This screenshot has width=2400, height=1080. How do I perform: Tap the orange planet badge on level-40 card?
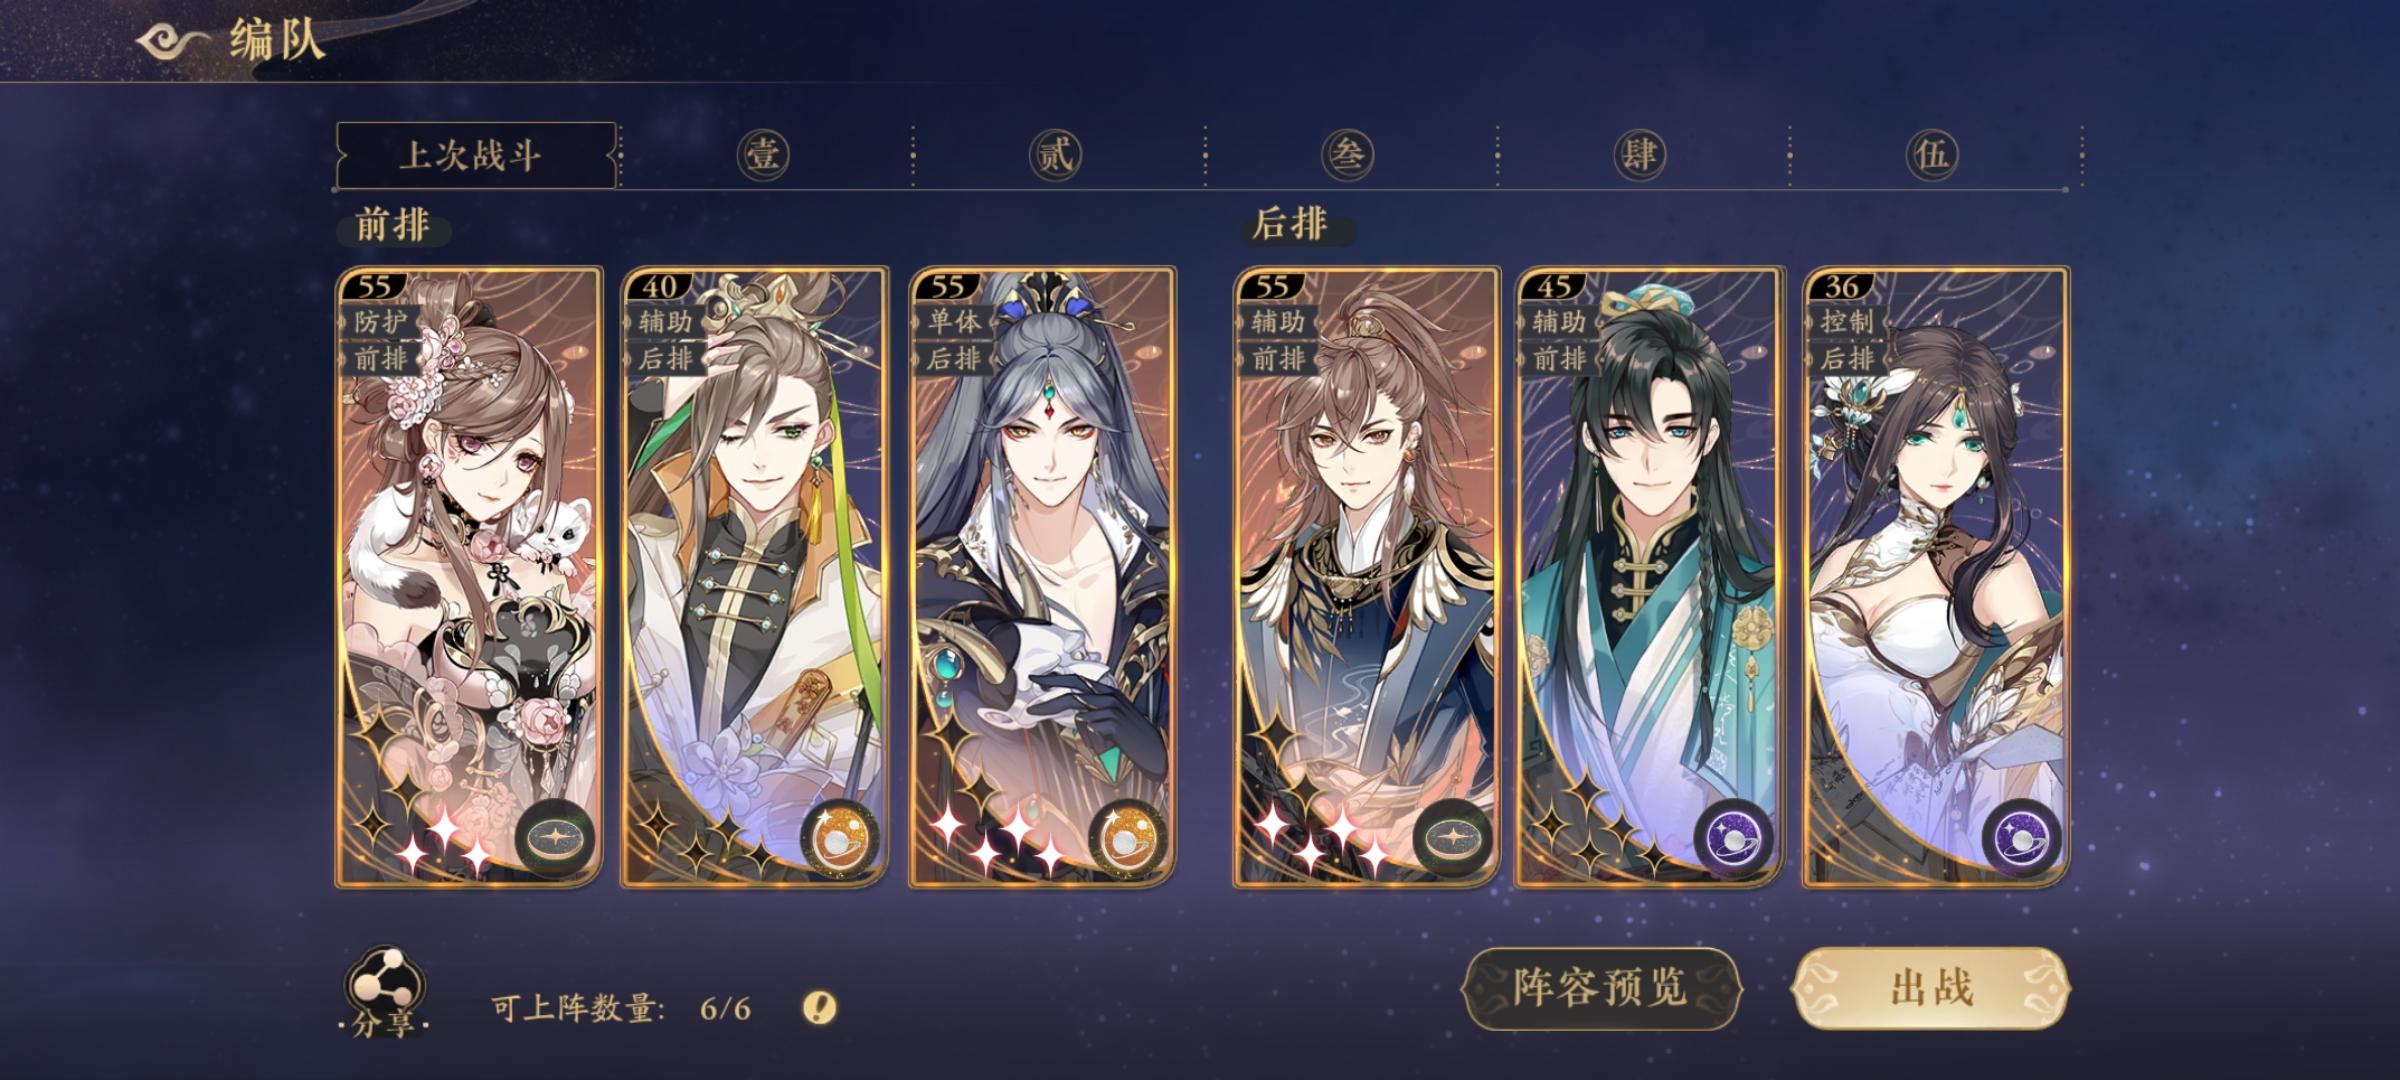(x=842, y=839)
